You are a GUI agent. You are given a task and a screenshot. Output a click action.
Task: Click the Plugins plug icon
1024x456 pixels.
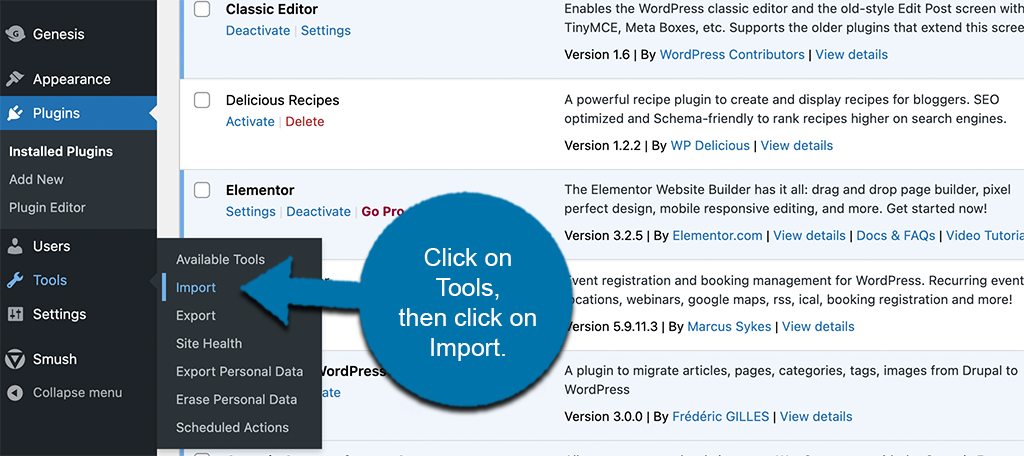[x=15, y=113]
